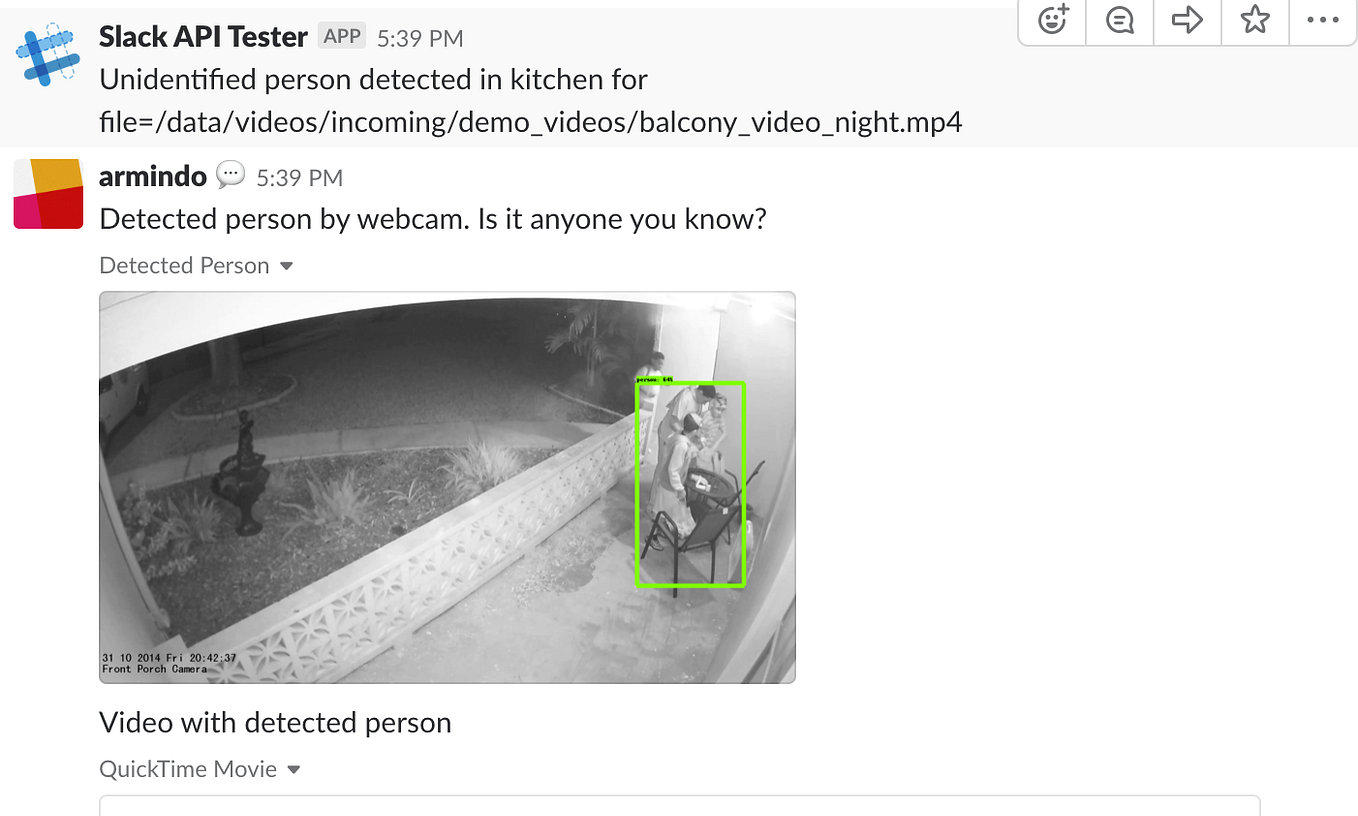This screenshot has height=816, width=1358.
Task: Forward the Slack API Tester message
Action: [1187, 22]
